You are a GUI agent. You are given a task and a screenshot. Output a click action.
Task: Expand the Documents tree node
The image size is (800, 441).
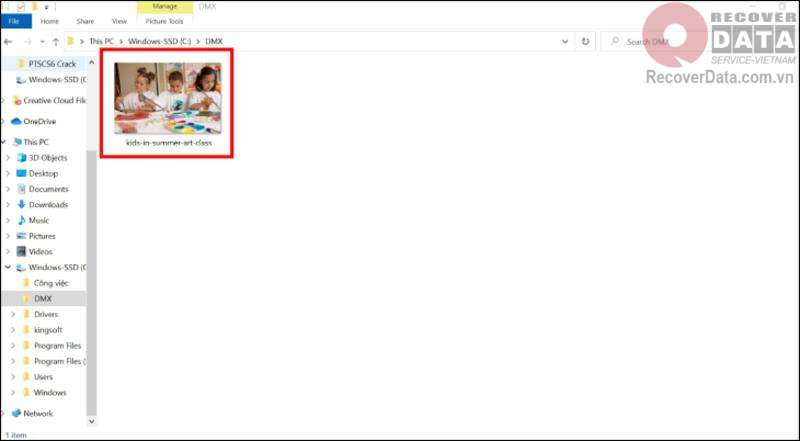pyautogui.click(x=8, y=189)
